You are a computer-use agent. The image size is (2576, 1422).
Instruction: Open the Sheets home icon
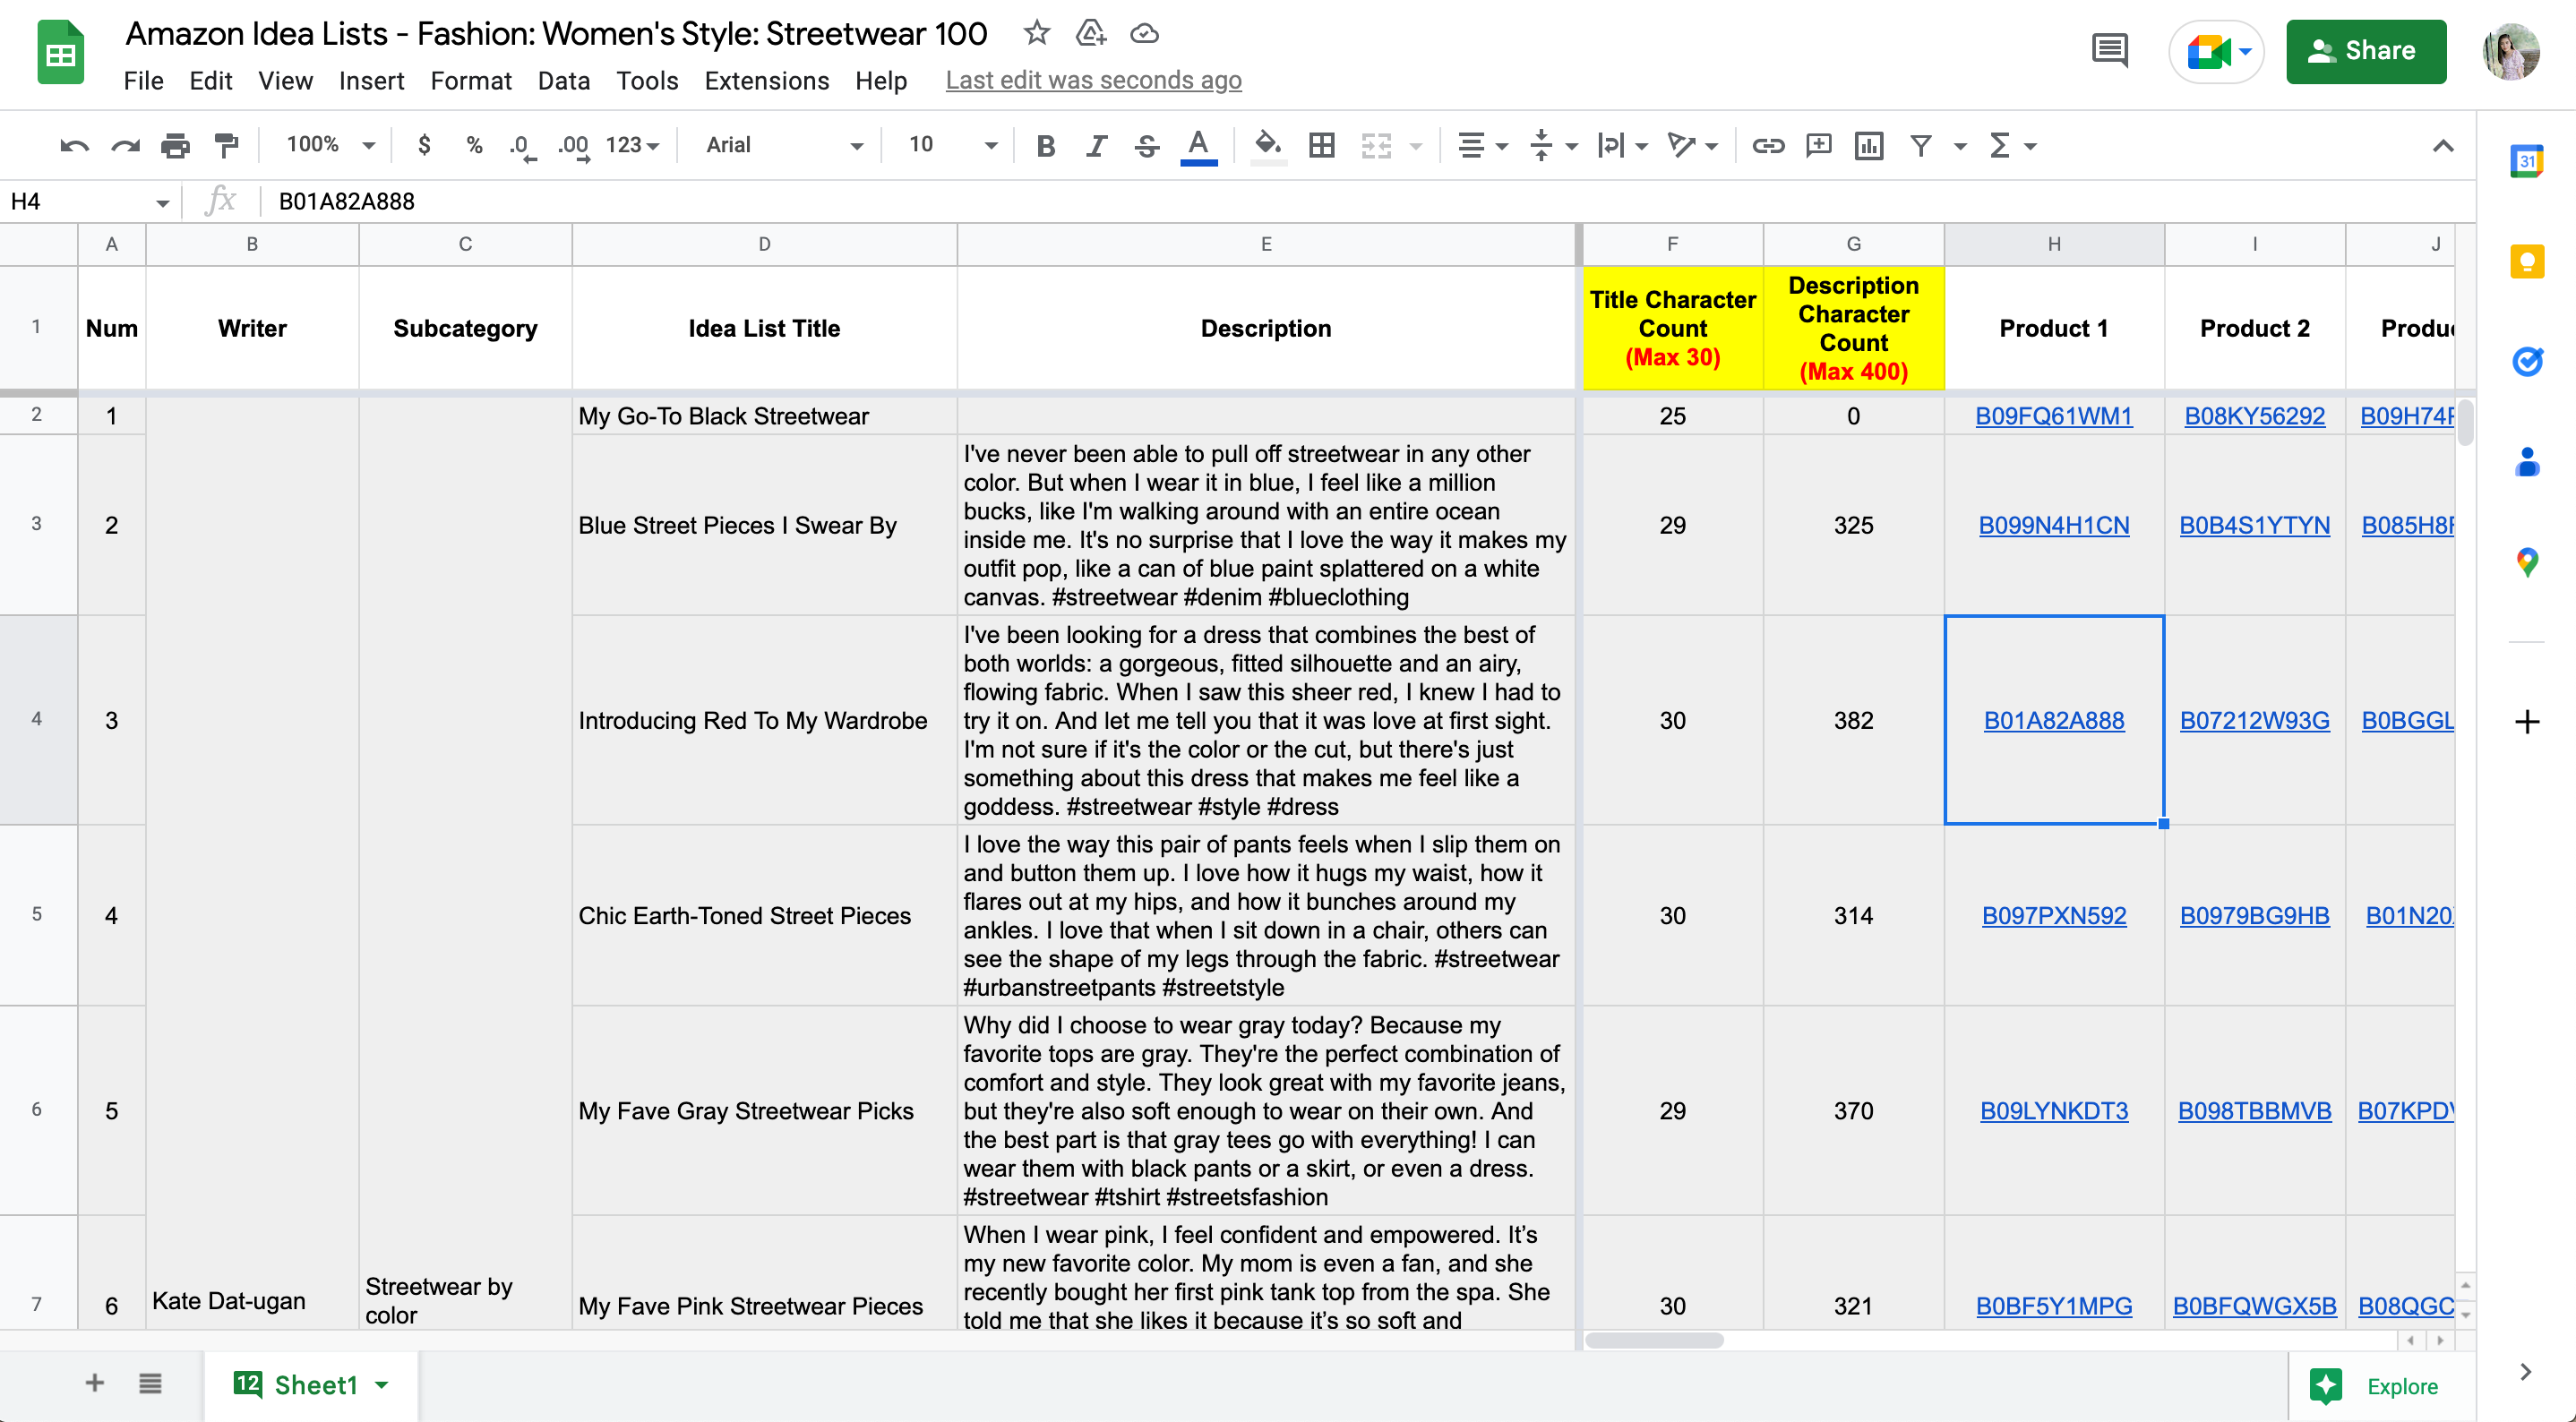tap(60, 54)
